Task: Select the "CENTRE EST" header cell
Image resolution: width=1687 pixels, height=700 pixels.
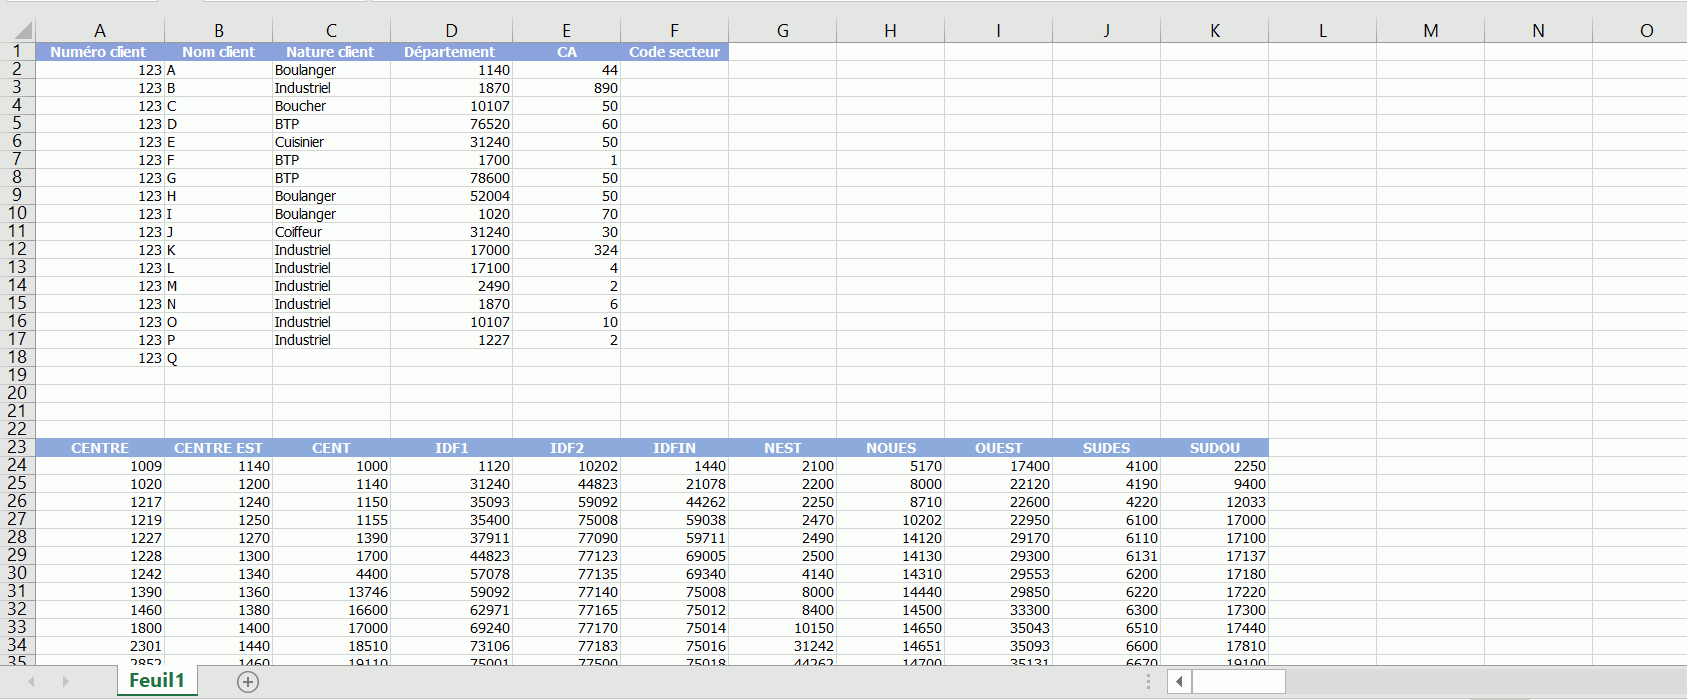Action: pyautogui.click(x=218, y=448)
